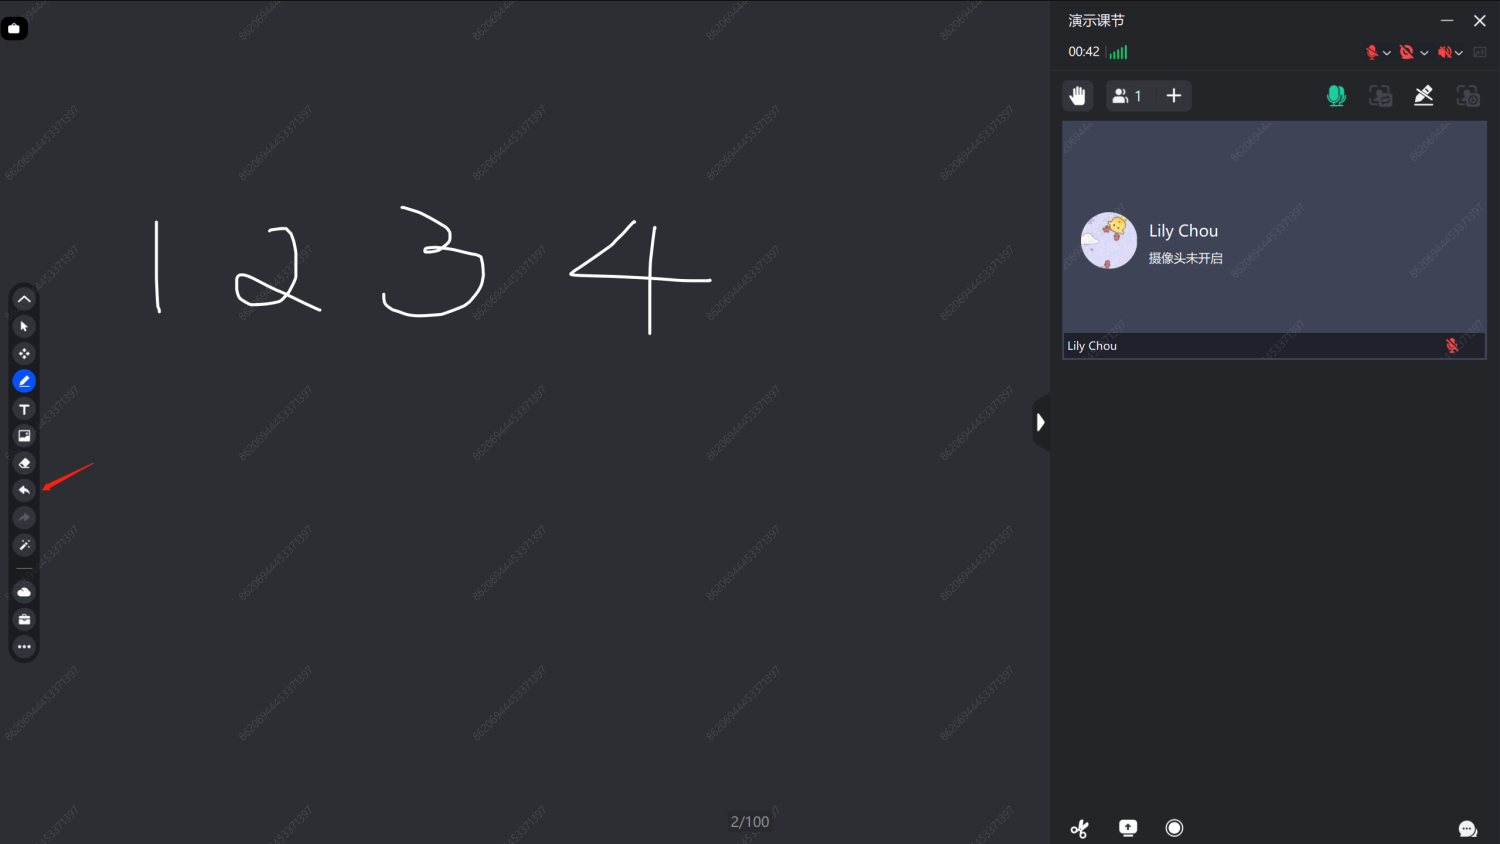Start screen sharing with the upload screen icon
This screenshot has height=844, width=1500.
coord(1128,828)
